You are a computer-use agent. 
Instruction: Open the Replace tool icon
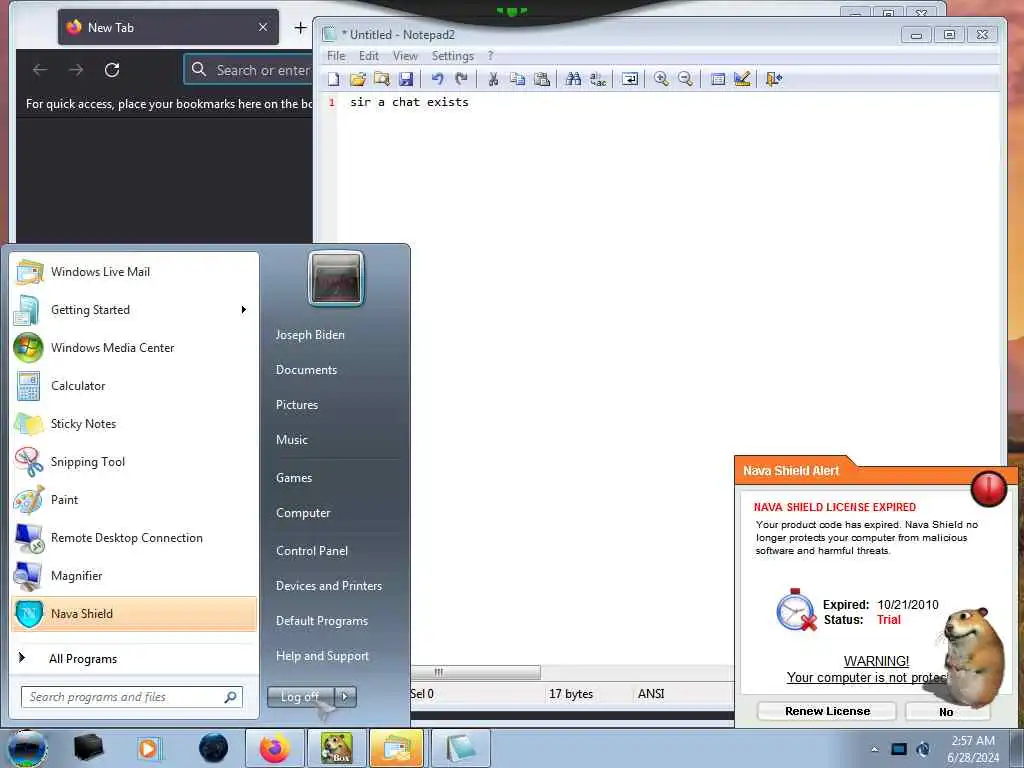point(598,79)
